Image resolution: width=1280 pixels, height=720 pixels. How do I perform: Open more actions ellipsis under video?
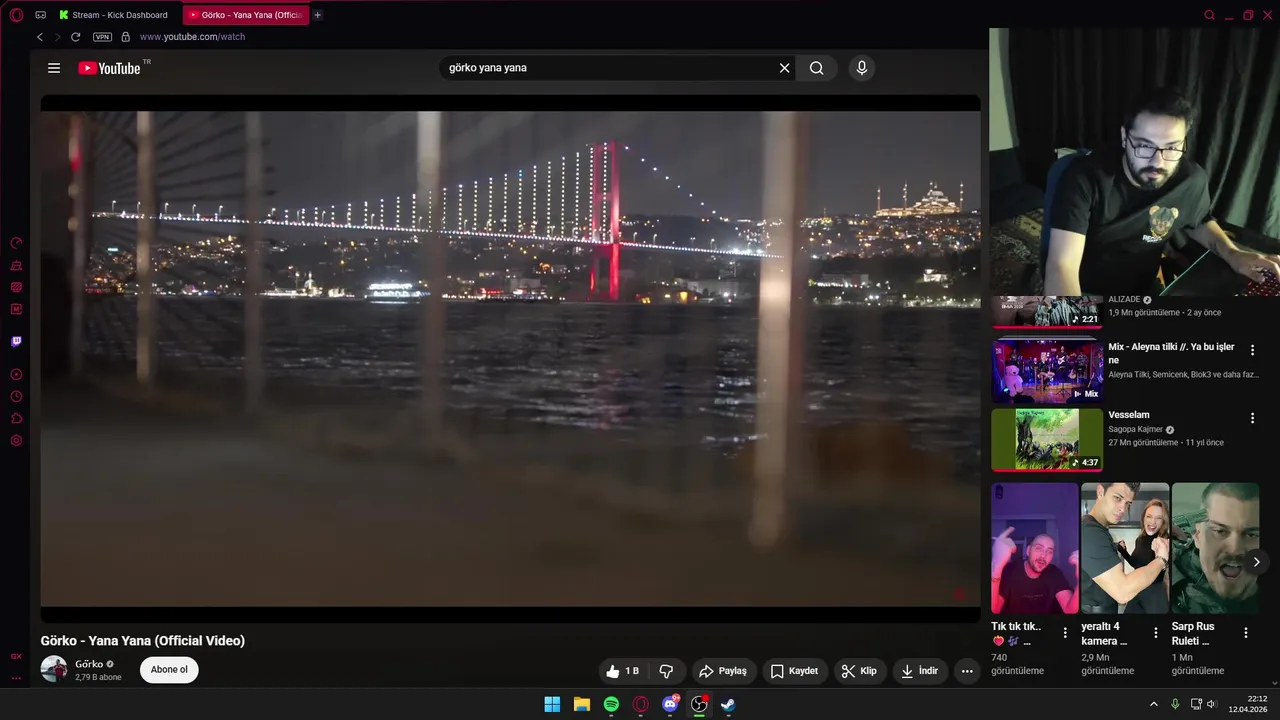[x=967, y=671]
